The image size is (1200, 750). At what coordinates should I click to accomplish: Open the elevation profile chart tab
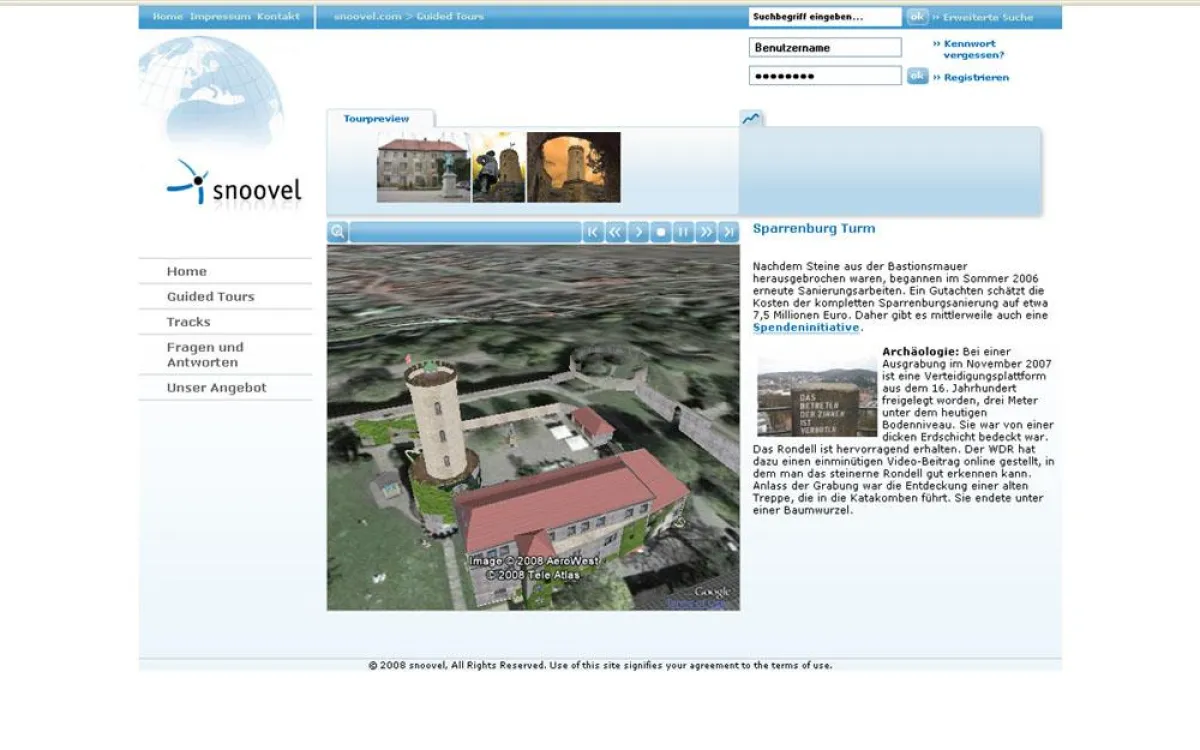pyautogui.click(x=751, y=118)
